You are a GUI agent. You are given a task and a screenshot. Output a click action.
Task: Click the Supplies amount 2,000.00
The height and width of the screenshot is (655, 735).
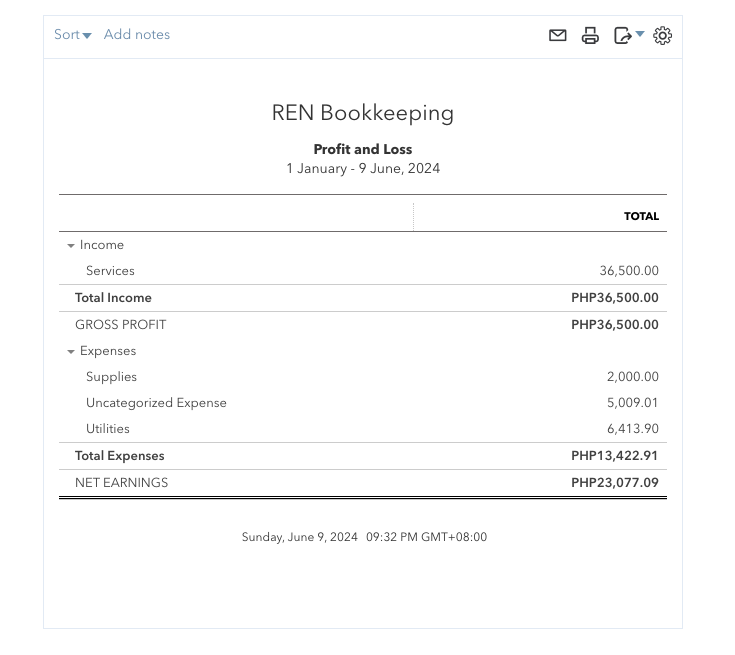pos(632,377)
